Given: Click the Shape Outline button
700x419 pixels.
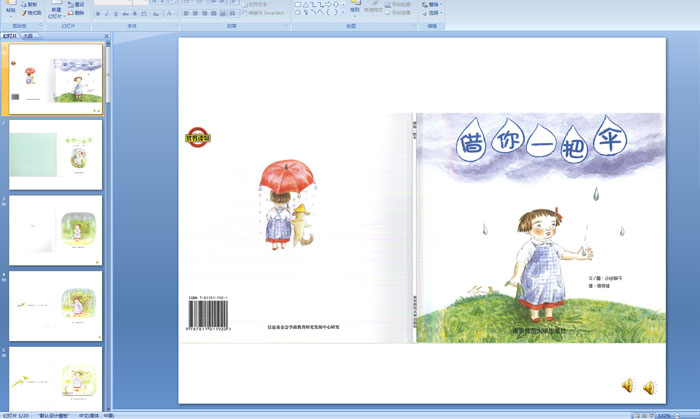Looking at the screenshot, I should (400, 4).
